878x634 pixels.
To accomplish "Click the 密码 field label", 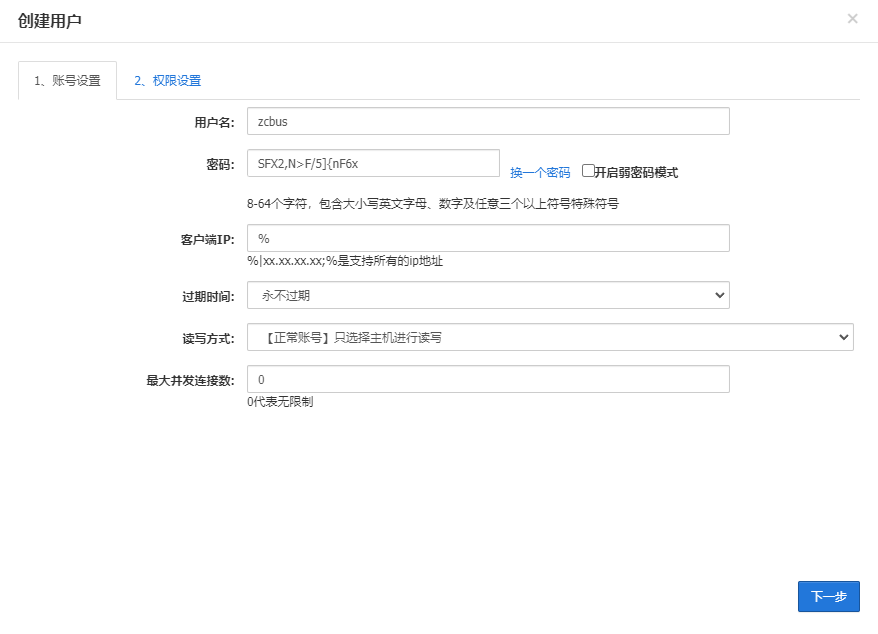I will click(219, 164).
